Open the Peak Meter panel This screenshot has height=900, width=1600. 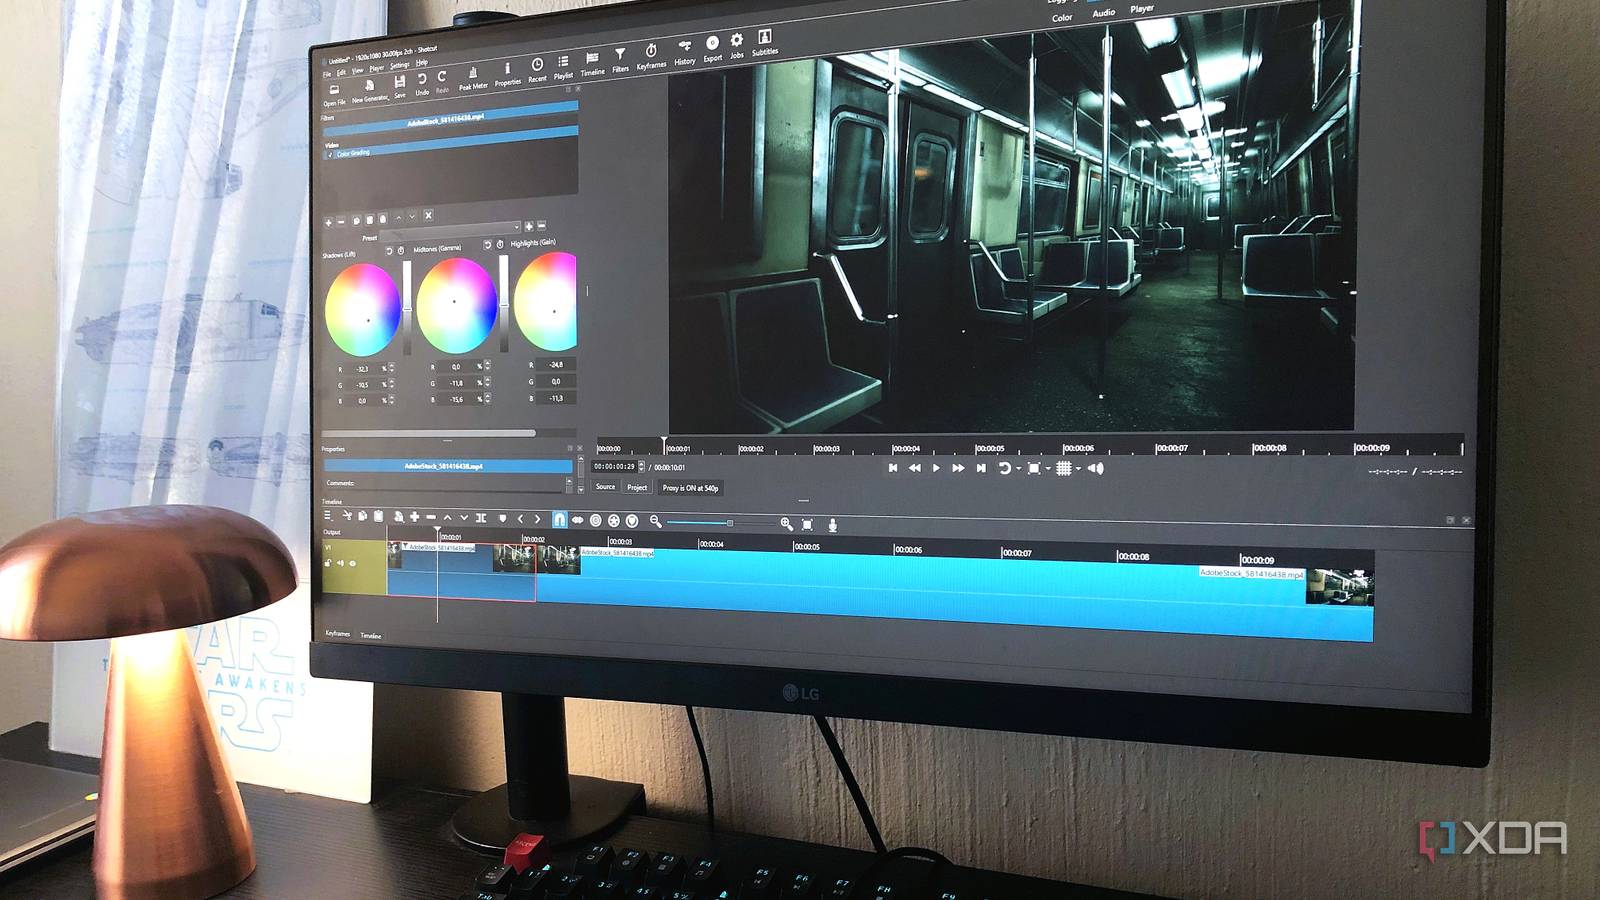pos(473,77)
